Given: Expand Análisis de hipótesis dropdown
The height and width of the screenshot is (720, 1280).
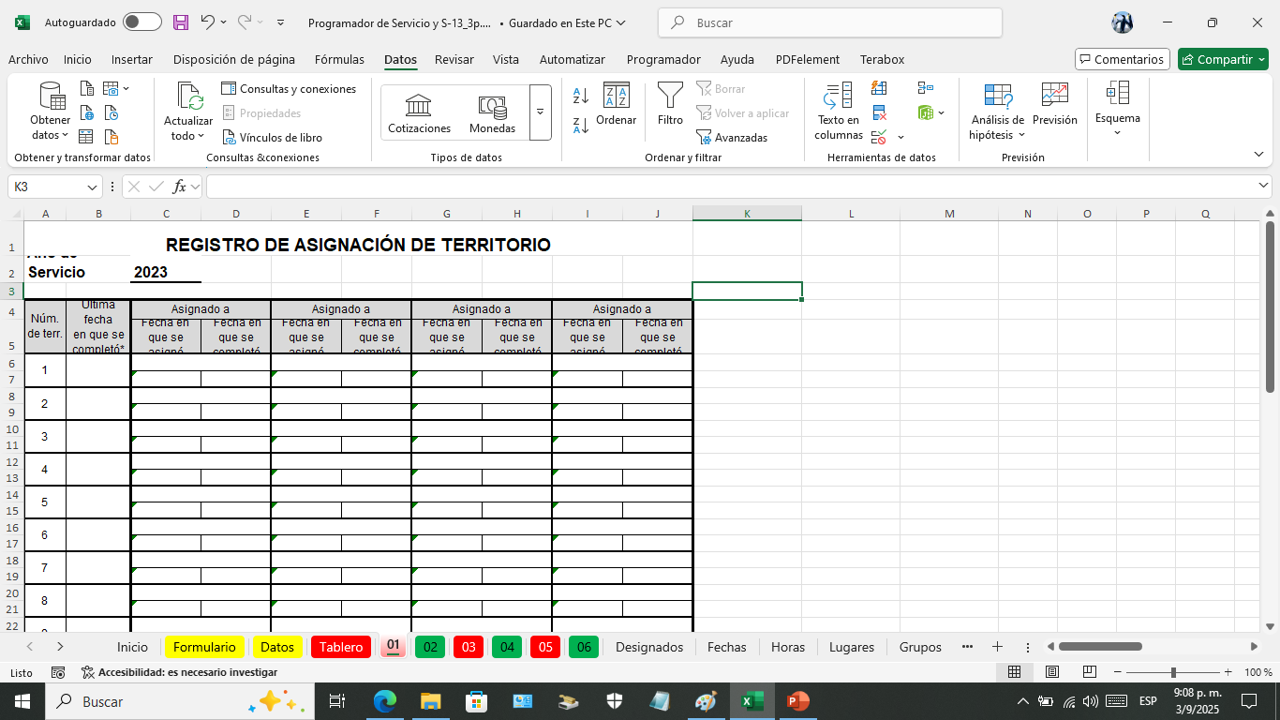Looking at the screenshot, I should (x=1022, y=135).
